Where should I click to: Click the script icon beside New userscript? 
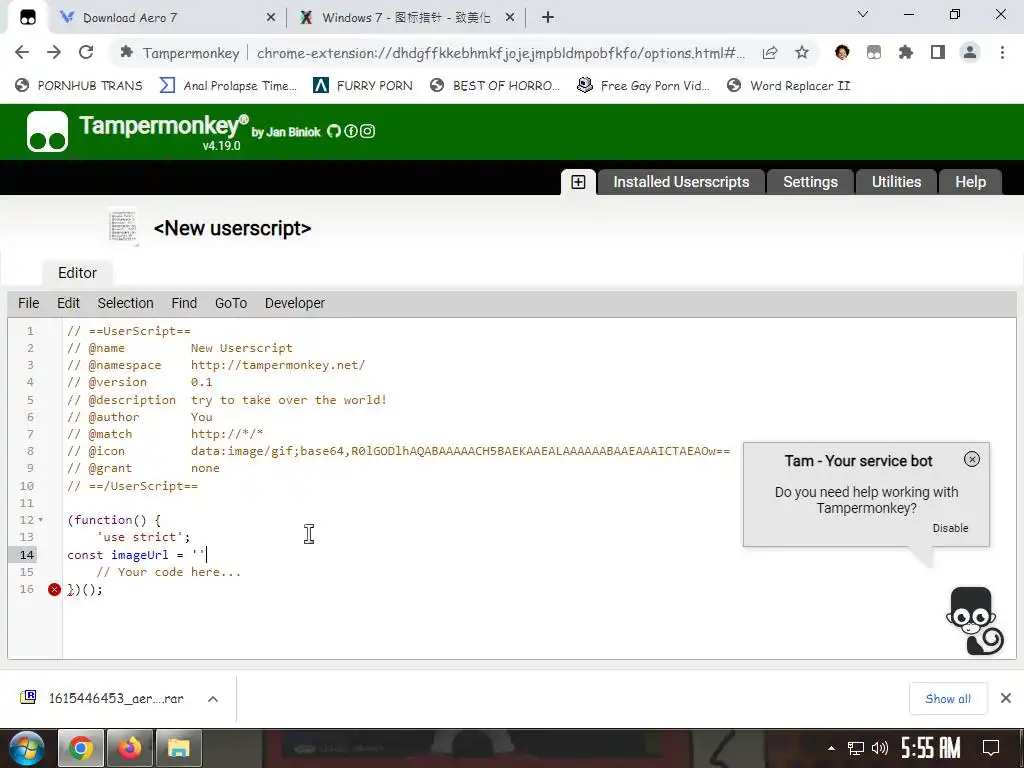click(123, 227)
